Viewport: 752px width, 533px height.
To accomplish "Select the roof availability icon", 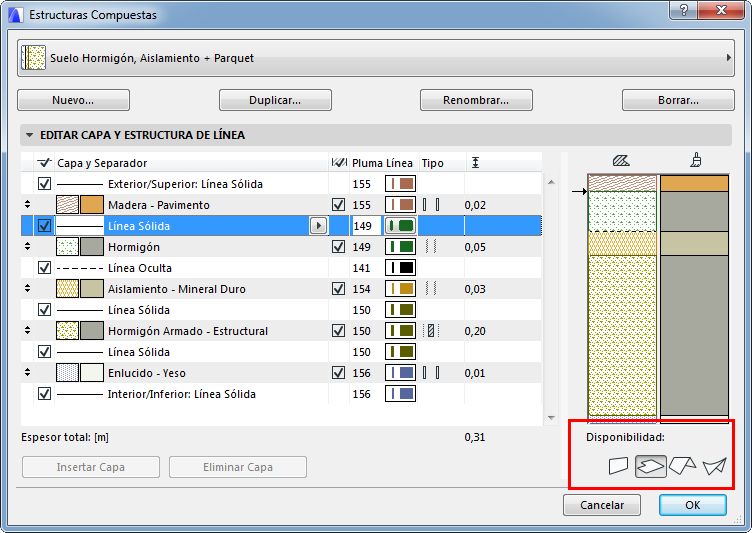I will point(682,466).
